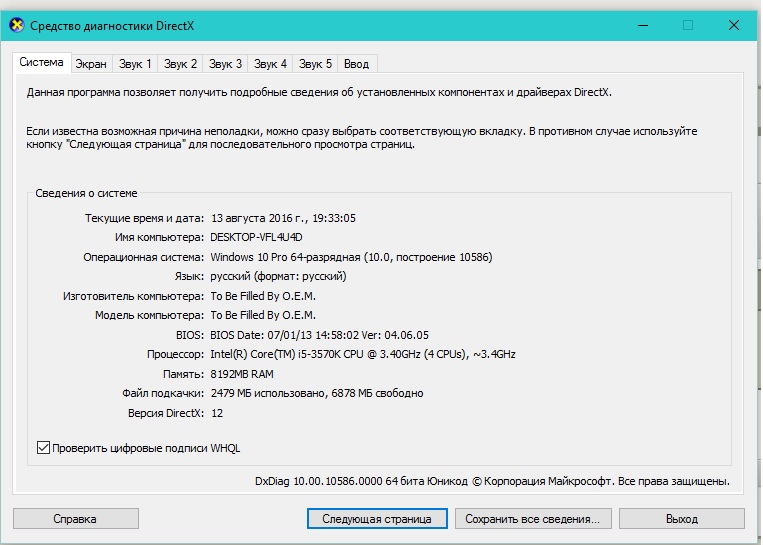Click DirectX version value 12
The height and width of the screenshot is (545, 763).
pyautogui.click(x=217, y=413)
